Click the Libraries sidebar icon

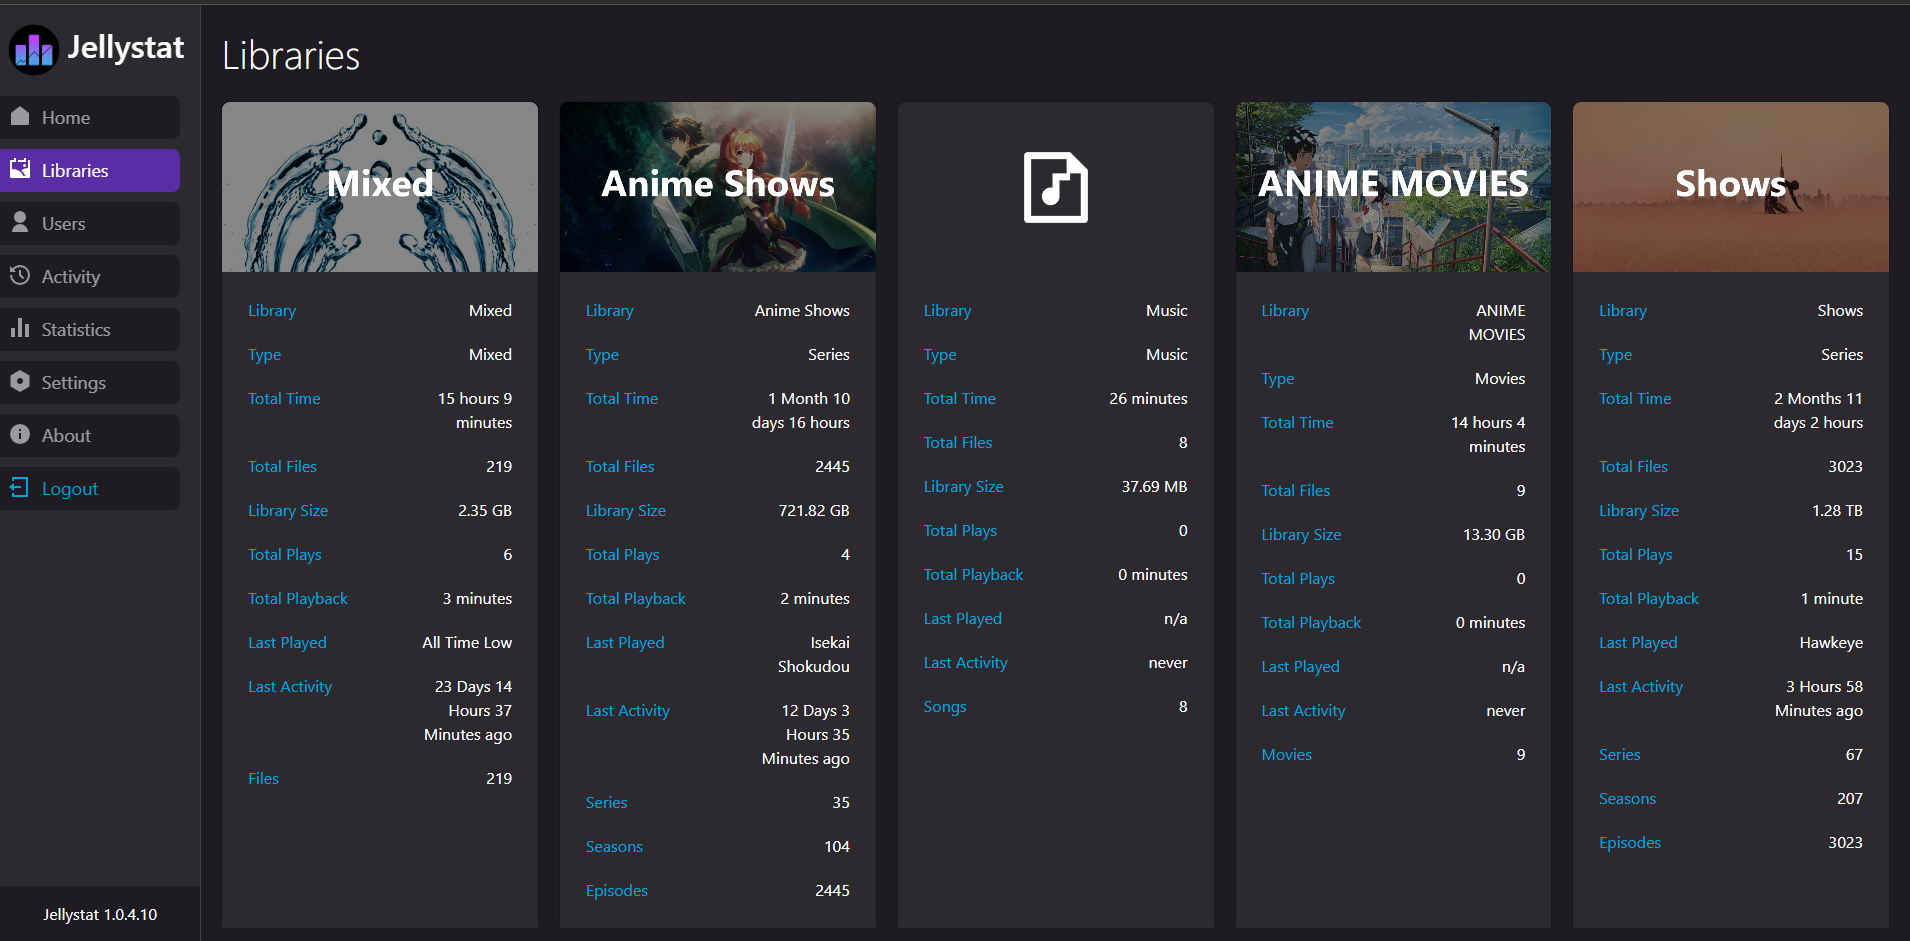coord(20,170)
